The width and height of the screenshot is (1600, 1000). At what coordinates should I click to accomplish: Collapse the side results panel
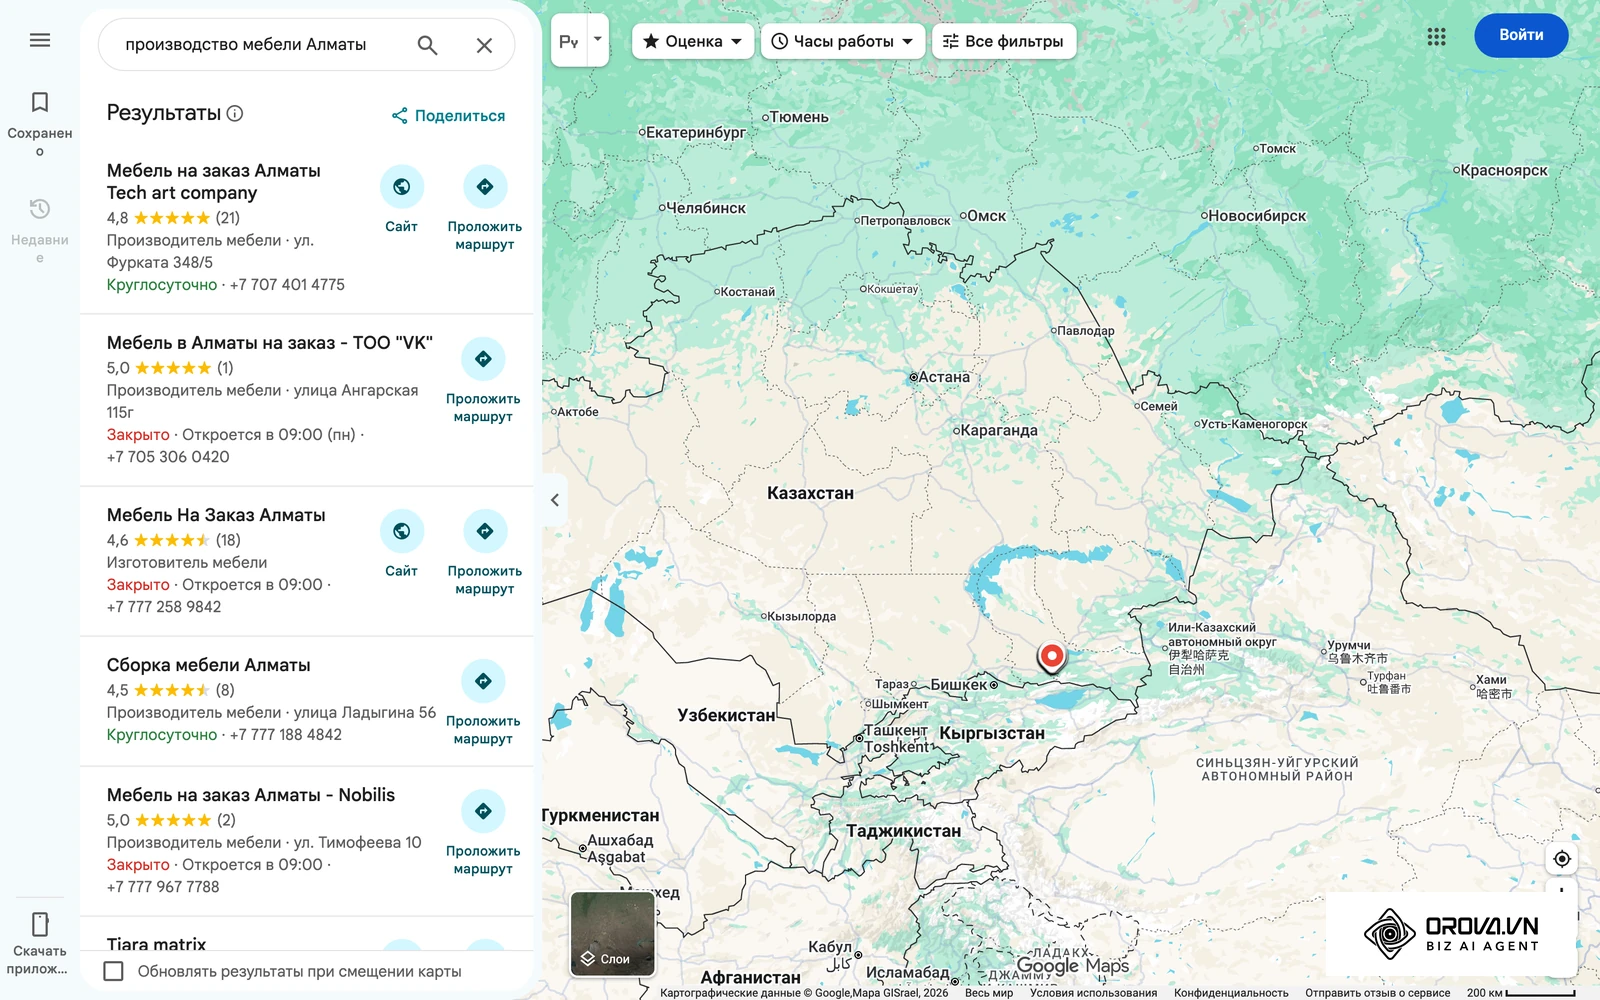tap(555, 500)
